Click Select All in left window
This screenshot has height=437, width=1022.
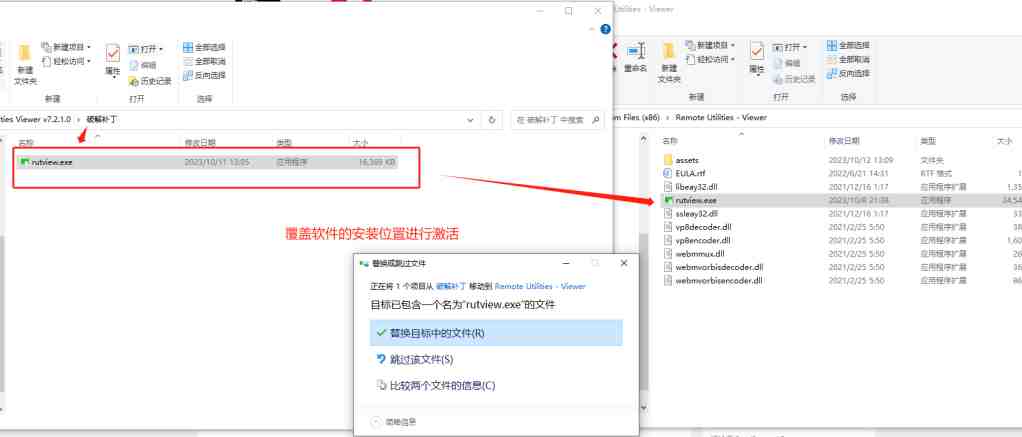(x=205, y=47)
